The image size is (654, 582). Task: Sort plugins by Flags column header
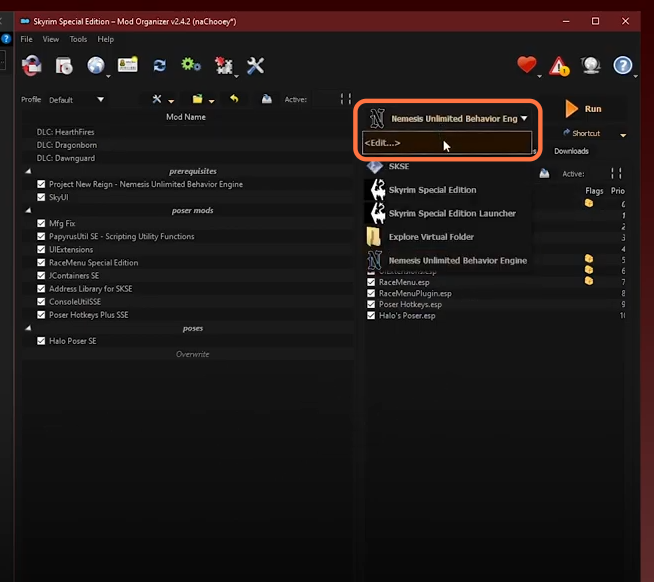(594, 191)
